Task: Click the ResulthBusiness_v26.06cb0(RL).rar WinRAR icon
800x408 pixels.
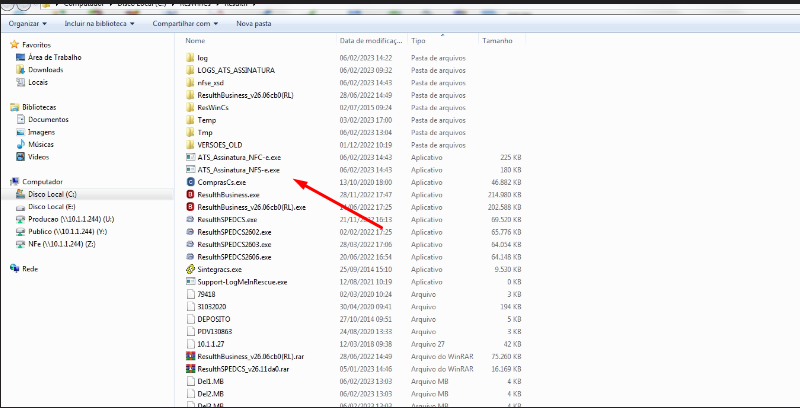Action: point(190,356)
